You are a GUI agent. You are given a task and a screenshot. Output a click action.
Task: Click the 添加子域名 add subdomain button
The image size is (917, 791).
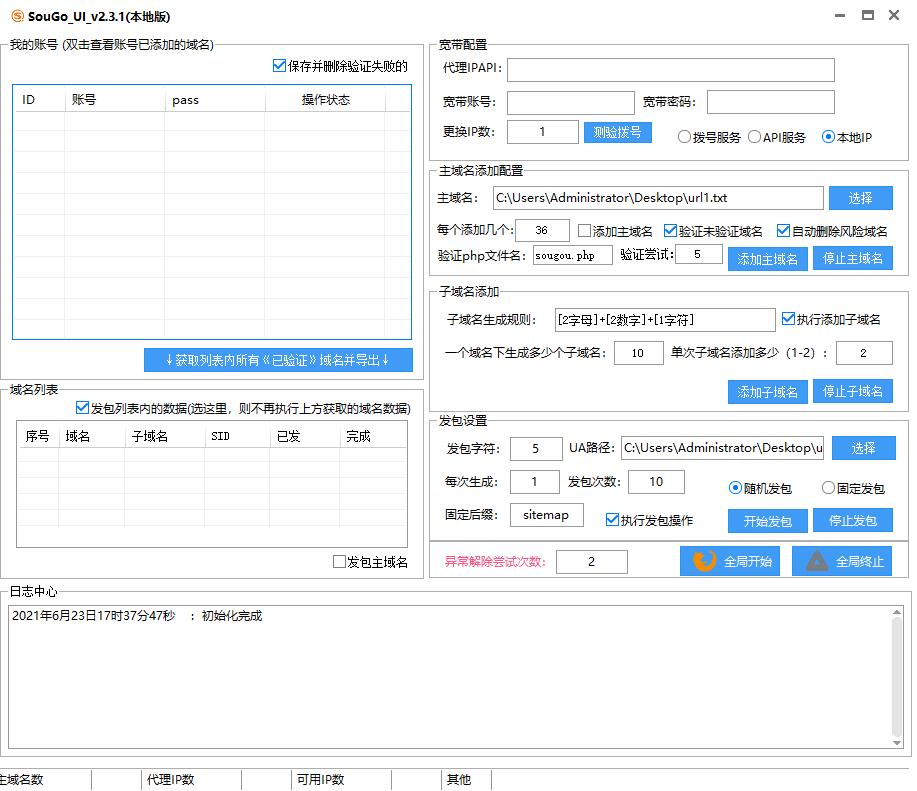(766, 391)
